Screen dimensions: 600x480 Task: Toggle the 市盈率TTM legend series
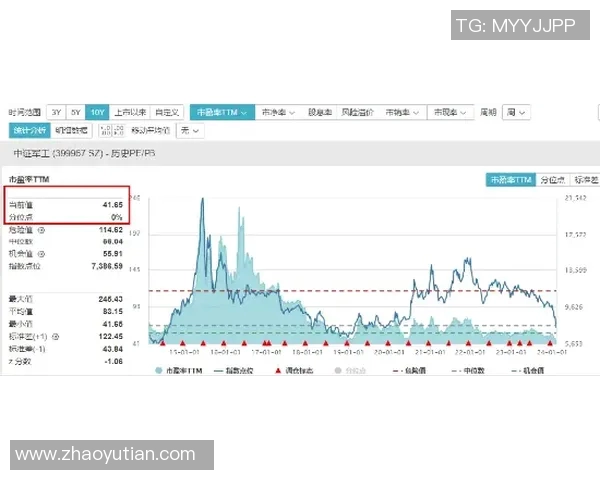click(178, 371)
